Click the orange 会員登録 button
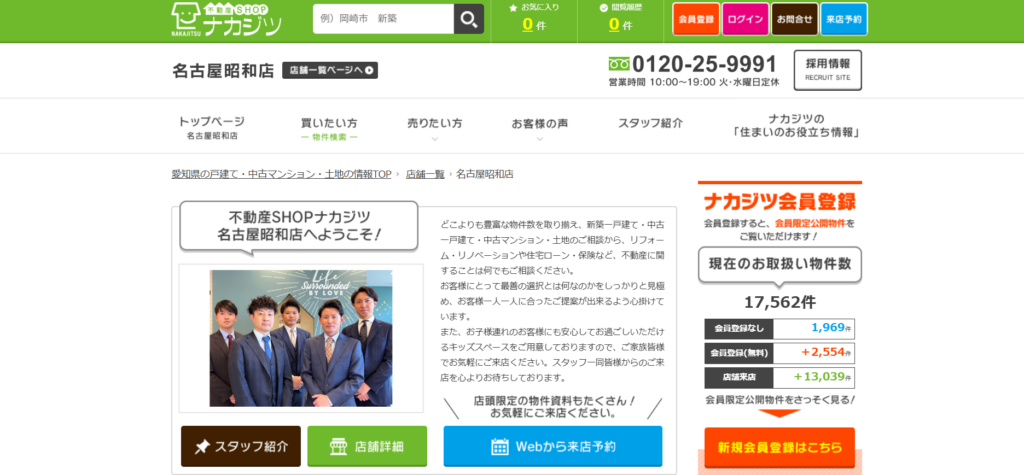Image resolution: width=1024 pixels, height=475 pixels. (696, 19)
